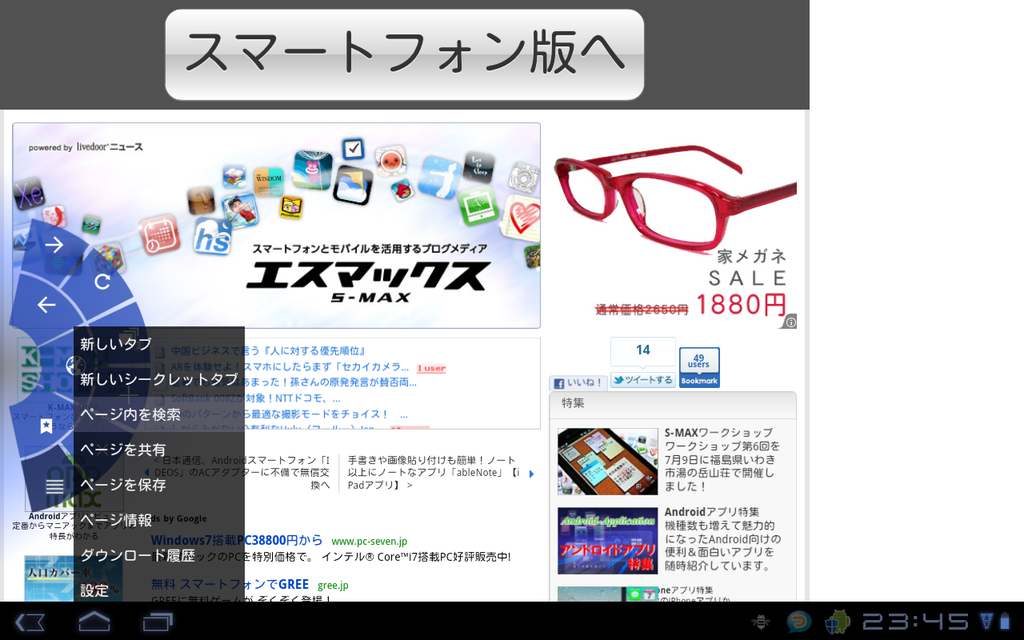The image size is (1024, 640).
Task: Open the ad info icon on glasses ad
Action: pyautogui.click(x=790, y=321)
